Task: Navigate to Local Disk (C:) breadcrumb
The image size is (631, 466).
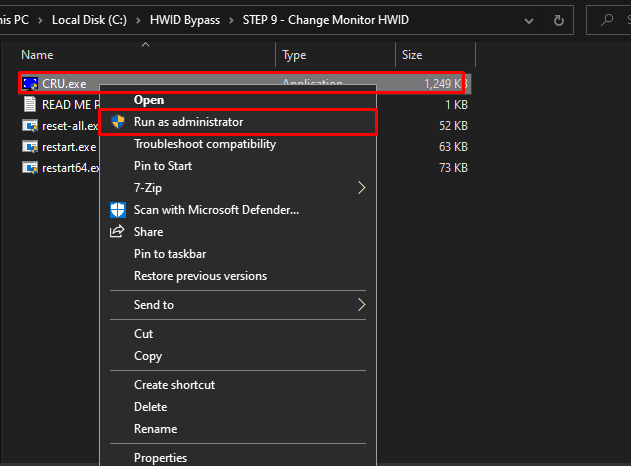Action: [x=89, y=20]
